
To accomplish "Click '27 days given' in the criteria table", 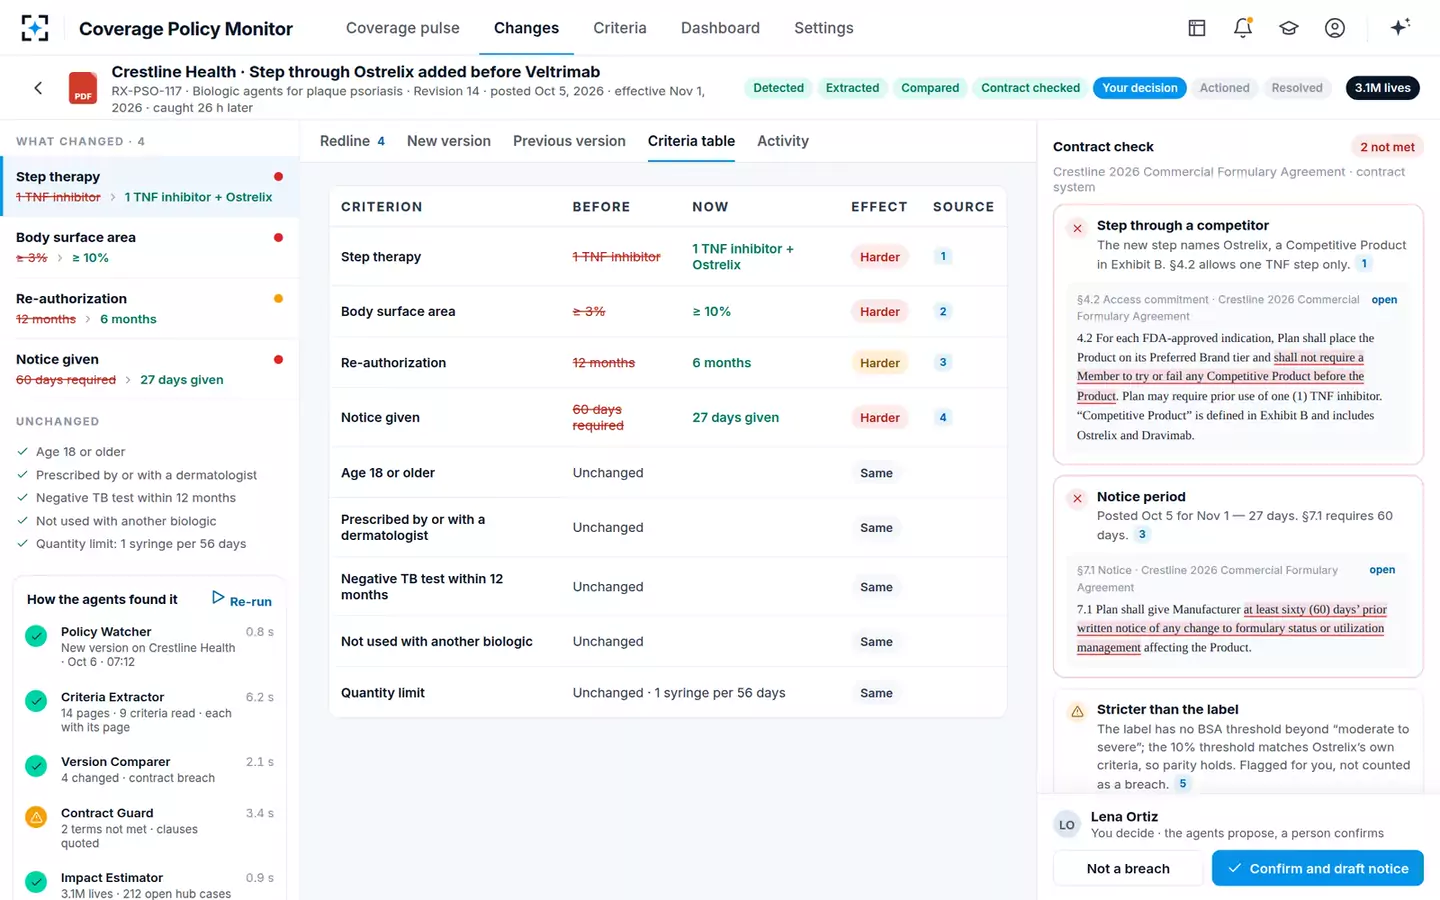I will (x=735, y=417).
